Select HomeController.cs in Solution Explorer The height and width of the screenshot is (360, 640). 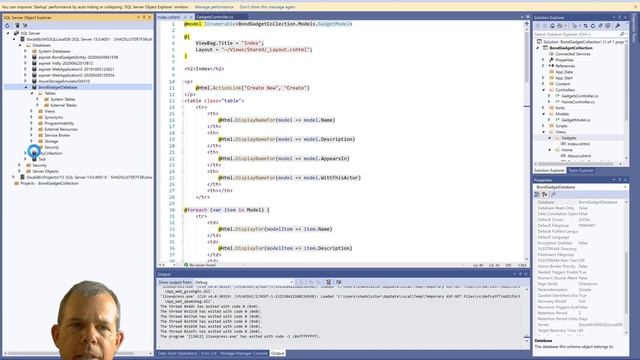pos(578,102)
